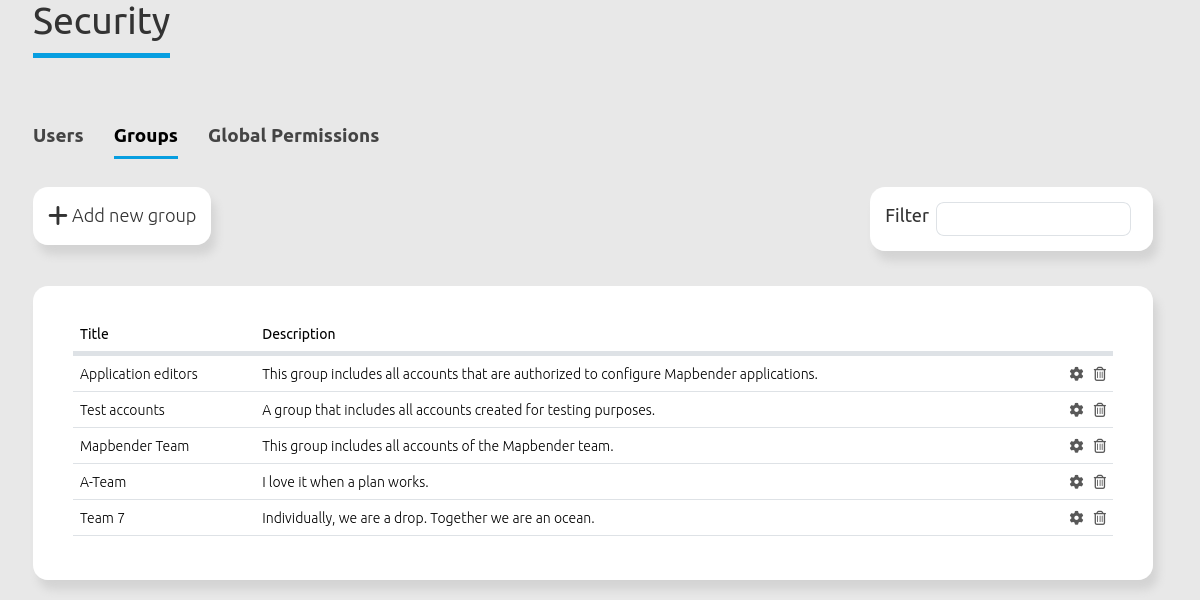Open gear icon for Mapbender Team group
This screenshot has height=600, width=1200.
click(1076, 446)
